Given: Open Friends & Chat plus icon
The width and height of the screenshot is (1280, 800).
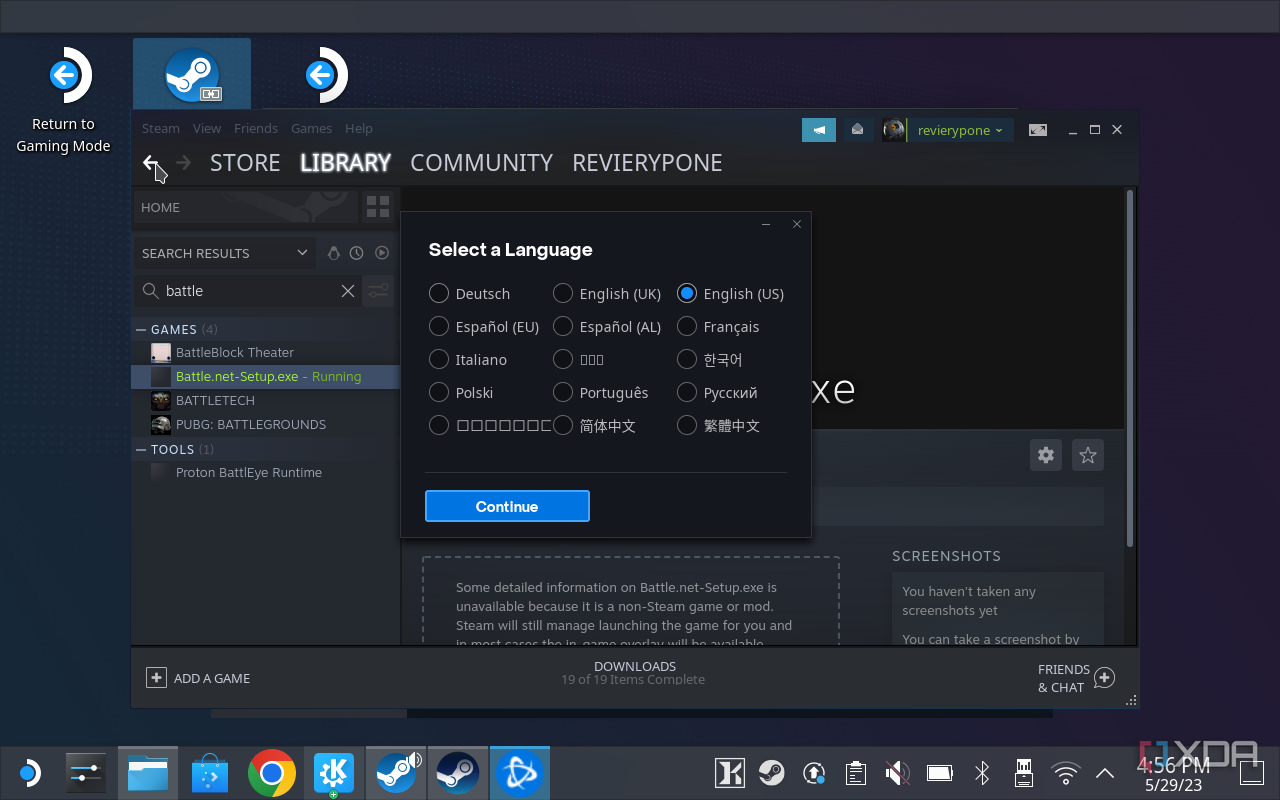Looking at the screenshot, I should coord(1104,678).
